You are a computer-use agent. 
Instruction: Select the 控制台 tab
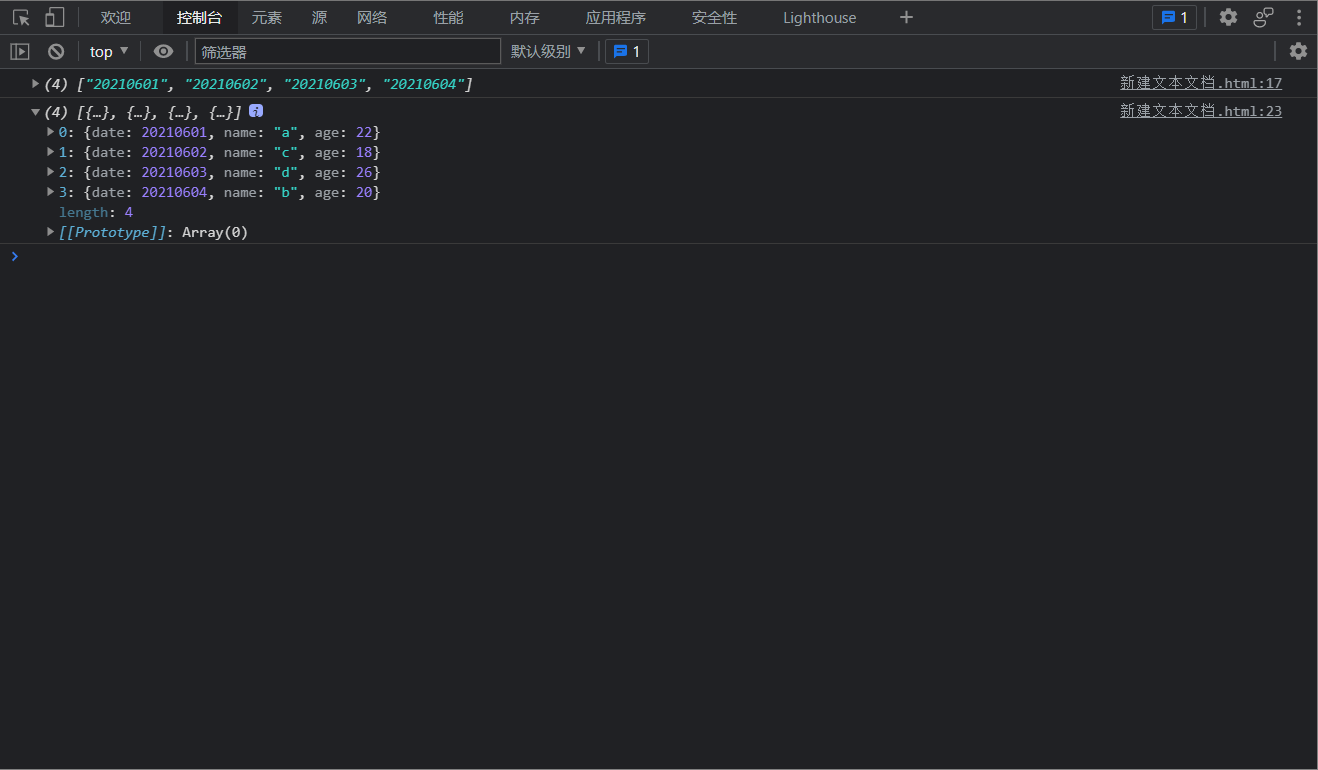tap(200, 17)
